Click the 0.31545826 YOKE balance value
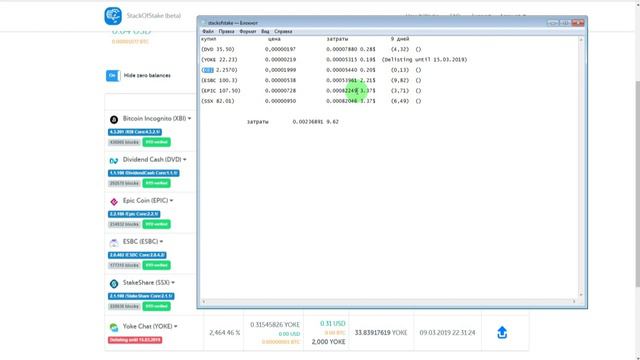640x360 pixels. 275,324
